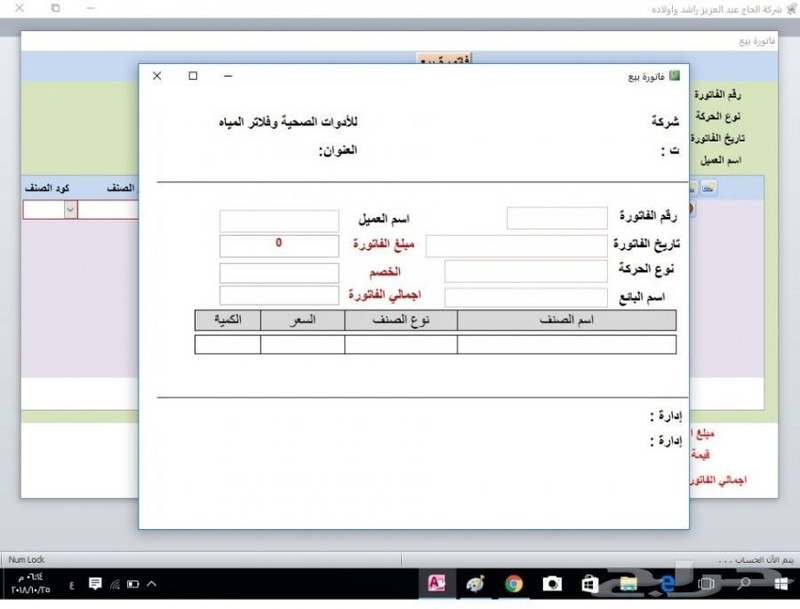Click the للأدوات الصحية وفلاتر المياه heading

(x=288, y=122)
